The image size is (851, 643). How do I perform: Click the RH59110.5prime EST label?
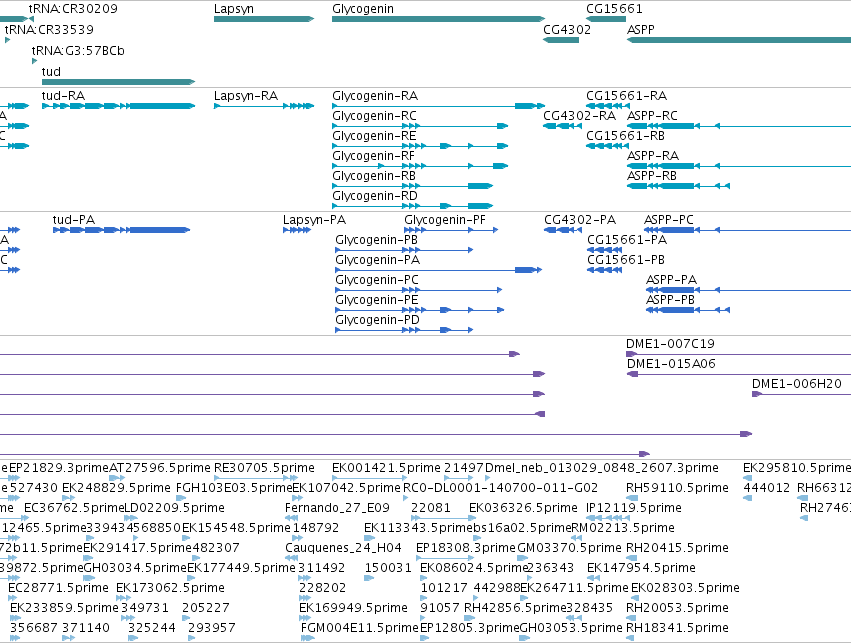click(x=677, y=488)
